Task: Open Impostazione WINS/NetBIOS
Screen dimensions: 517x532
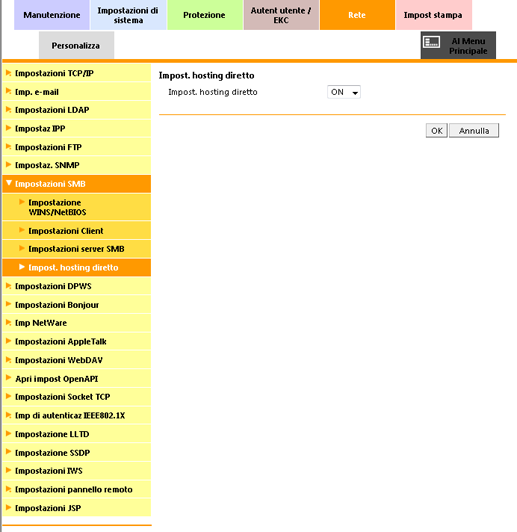Action: [x=77, y=207]
